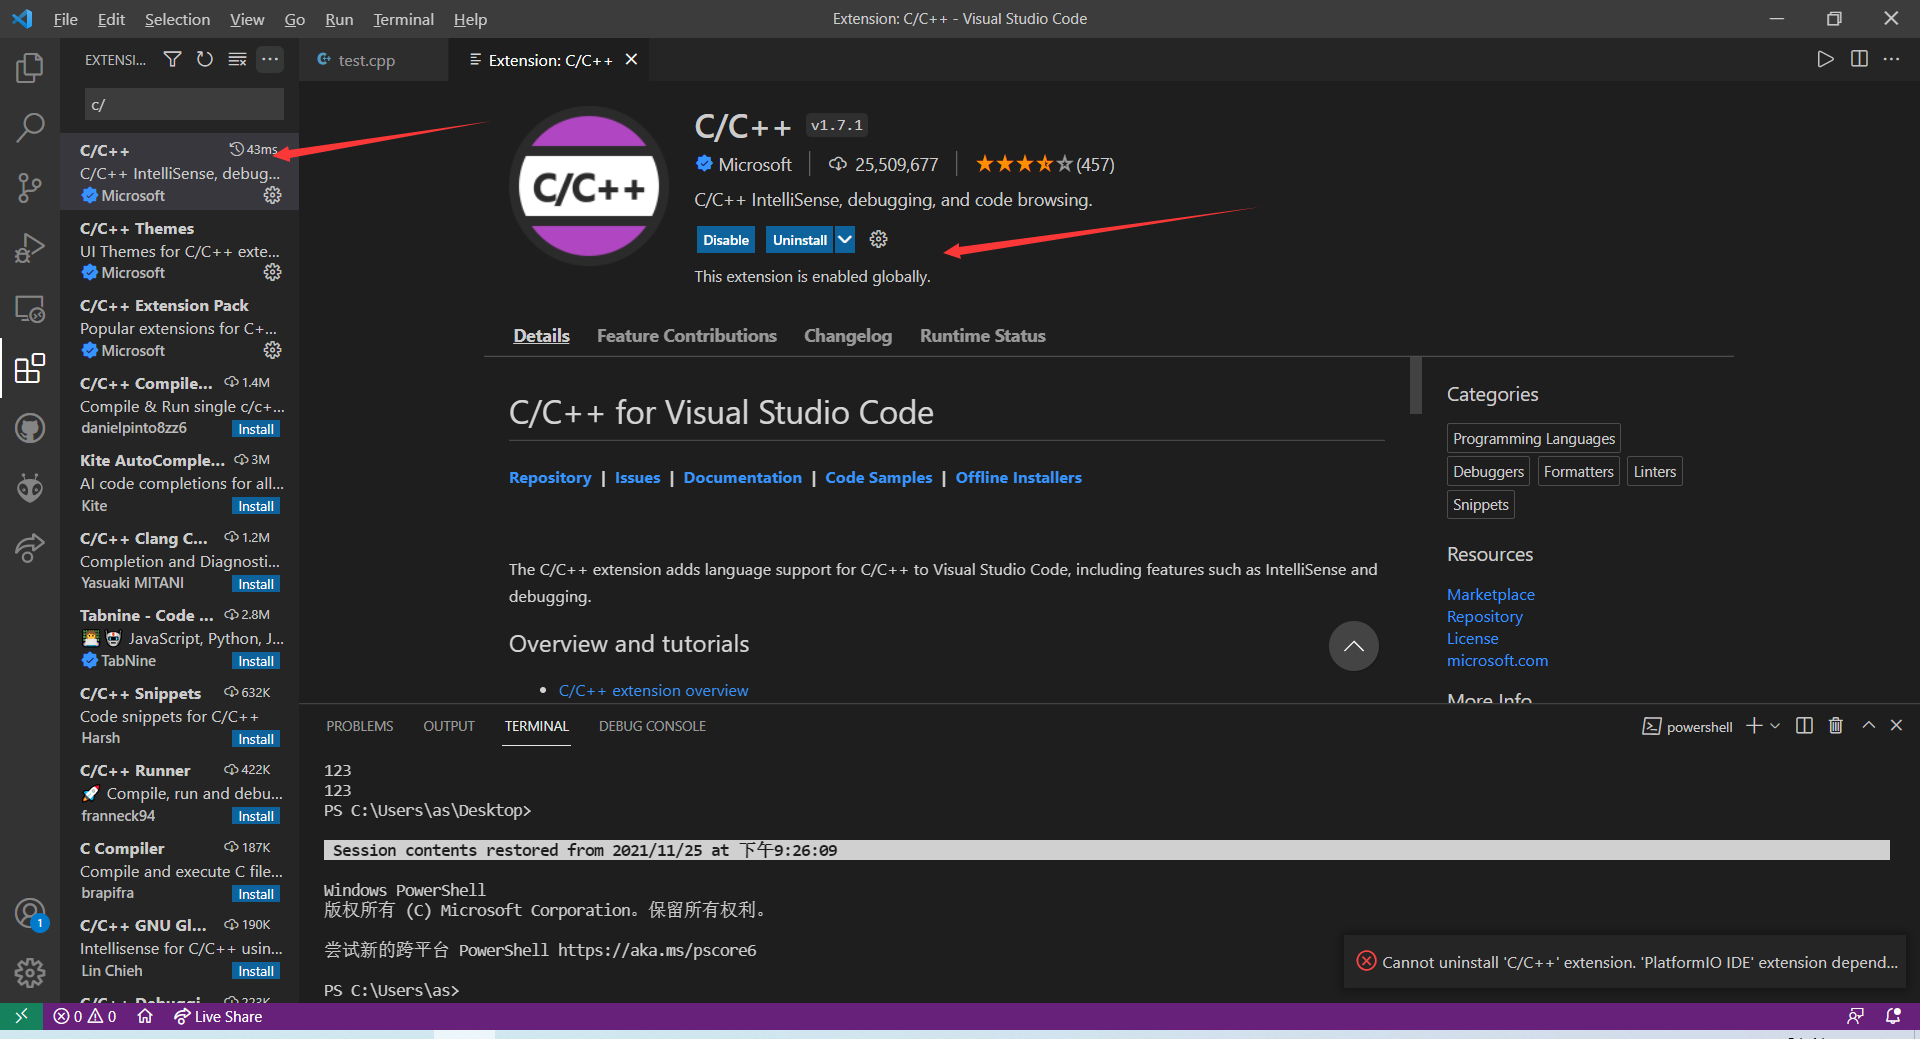Open the Live Share view icon
The image size is (1920, 1039).
[x=30, y=548]
